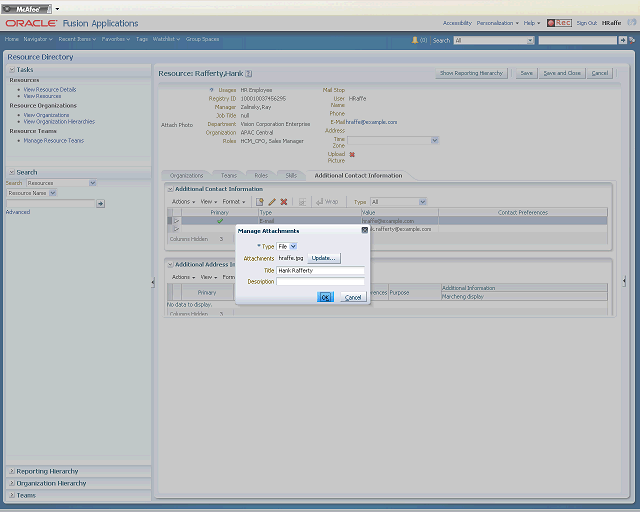Open View Resources link
Screen dimensions: 640x512
coord(42,96)
